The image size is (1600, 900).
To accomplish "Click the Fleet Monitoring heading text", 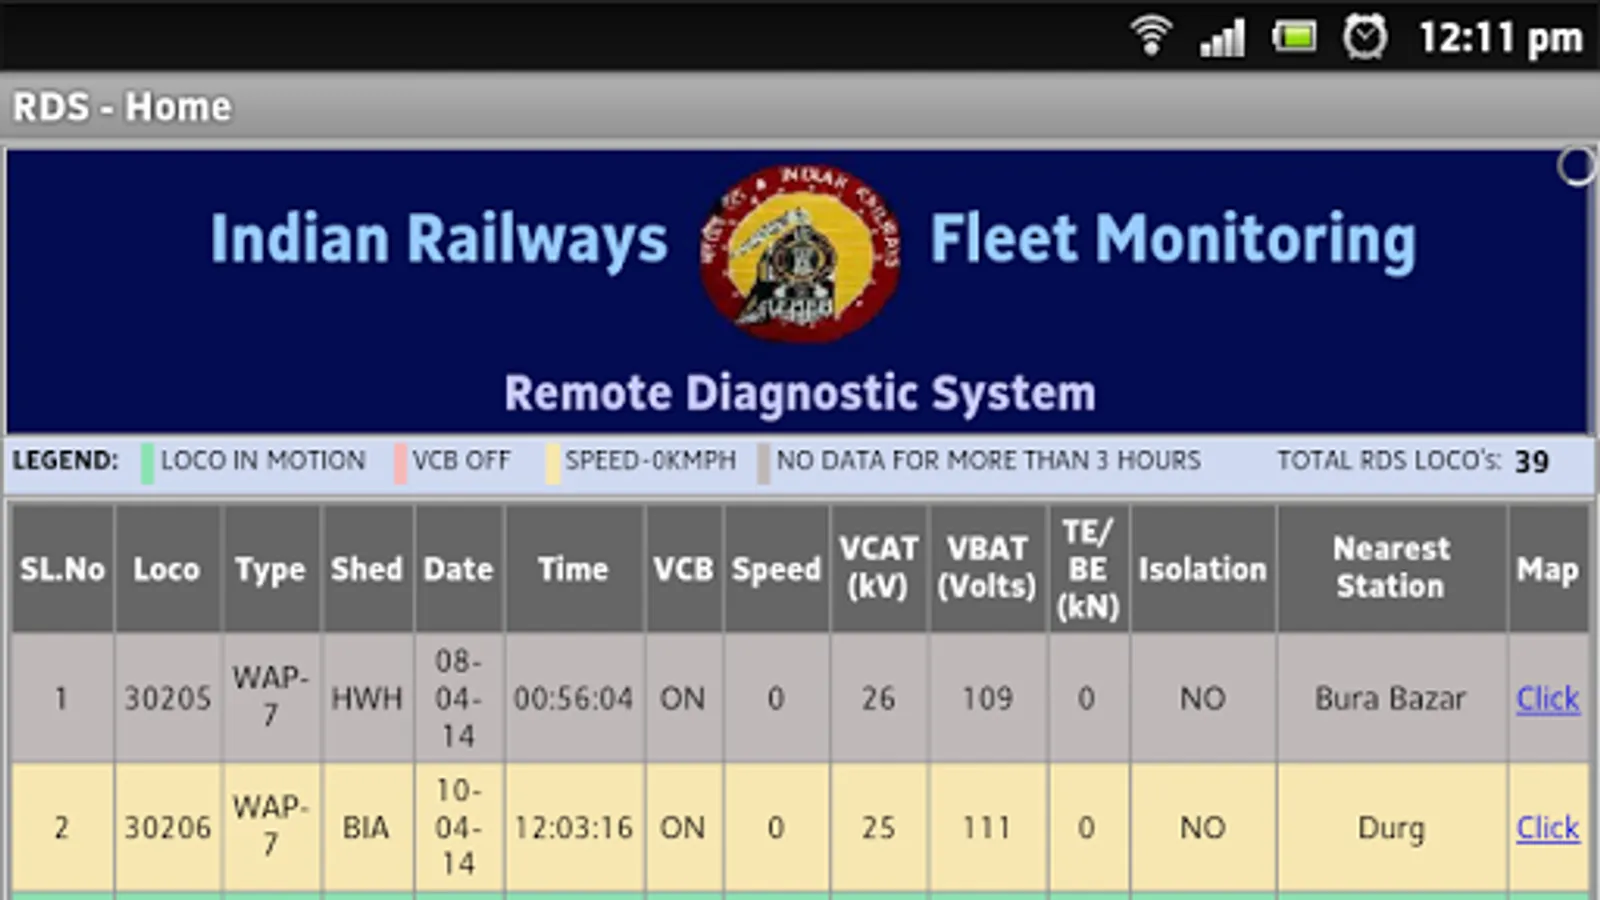I will [x=1174, y=240].
